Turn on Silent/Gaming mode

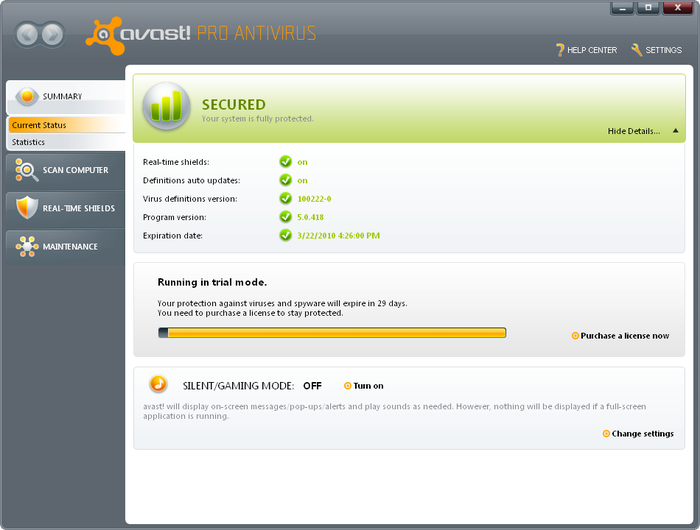(x=368, y=386)
